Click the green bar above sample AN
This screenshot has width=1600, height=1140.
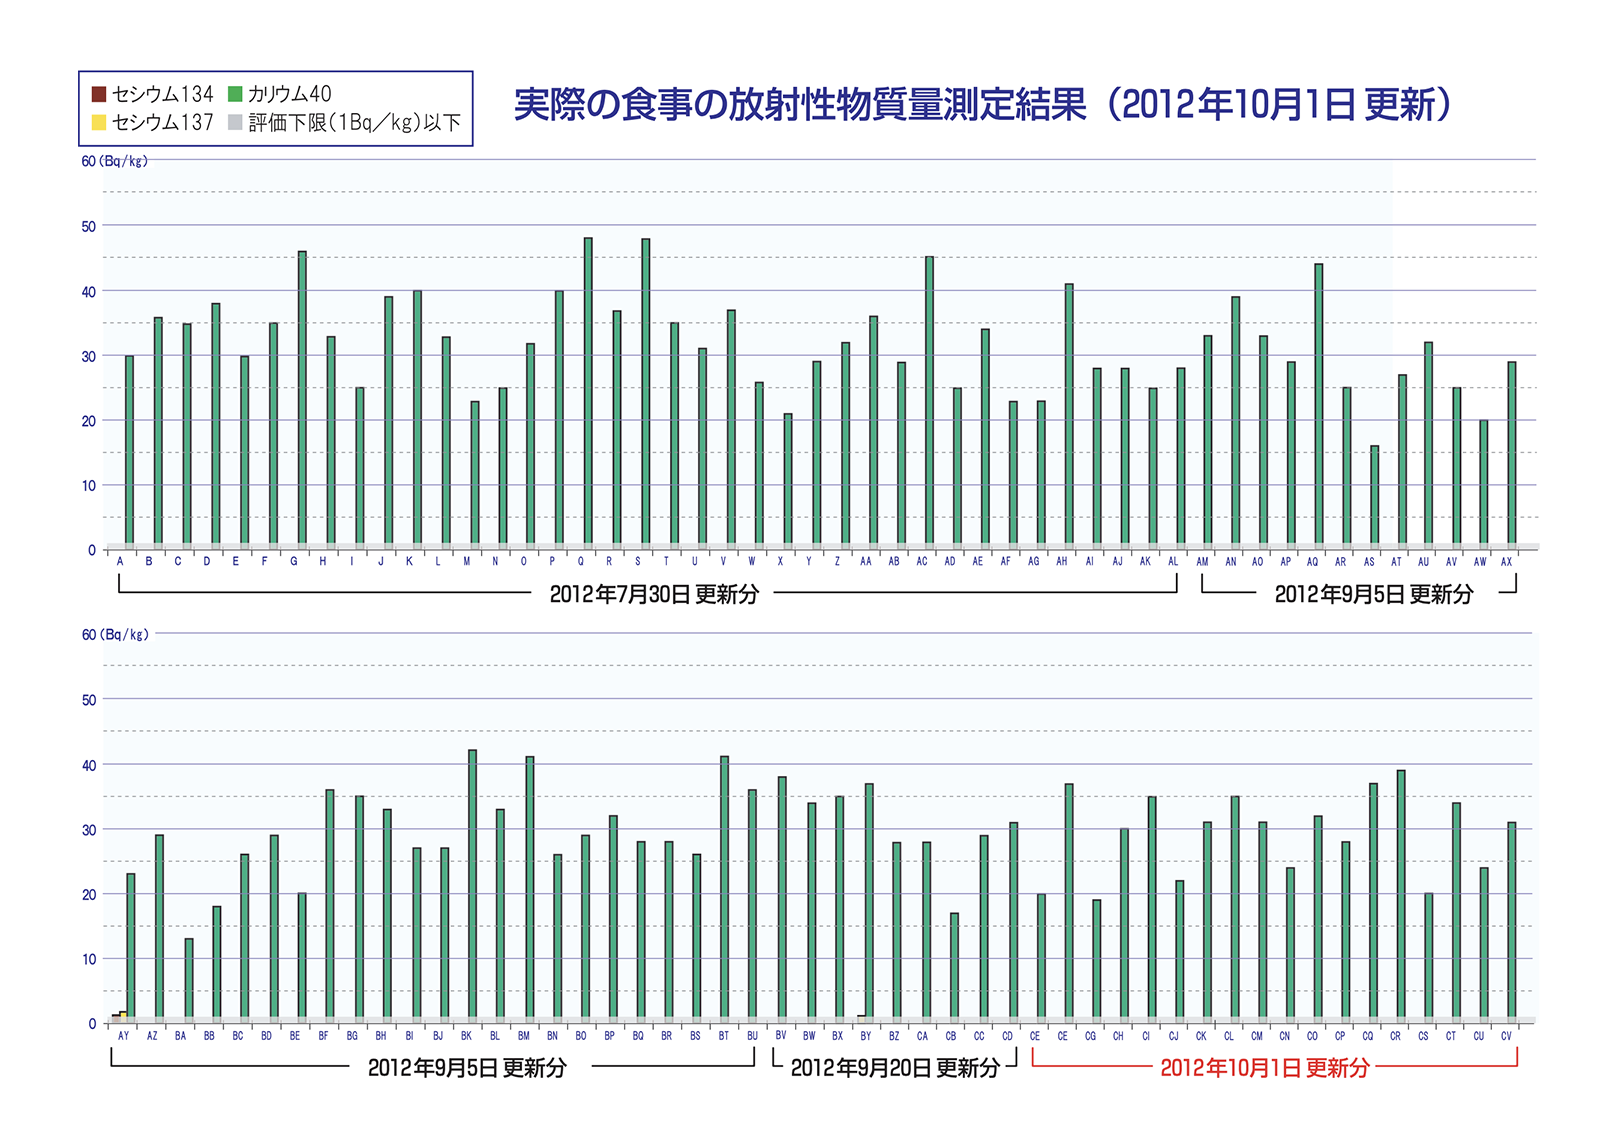[1236, 421]
